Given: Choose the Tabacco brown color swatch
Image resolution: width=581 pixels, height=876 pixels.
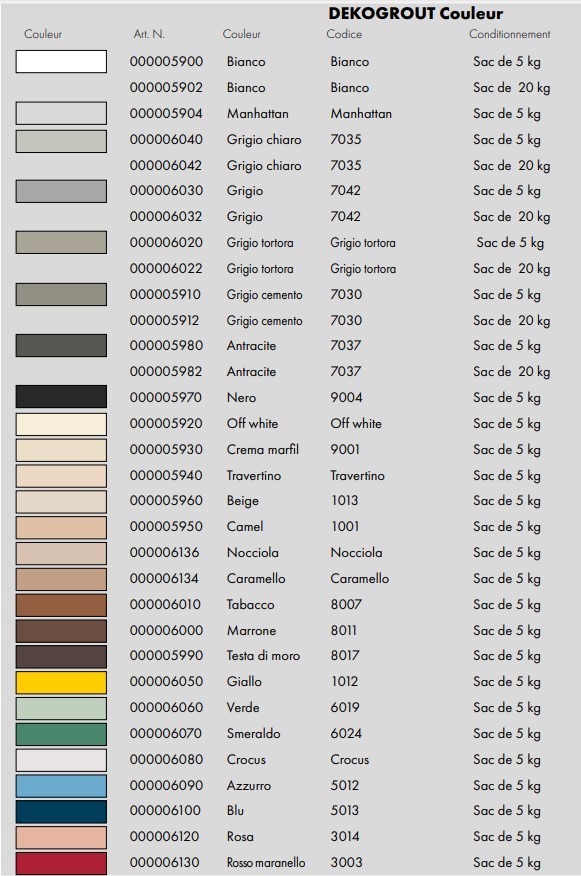Looking at the screenshot, I should (x=61, y=605).
